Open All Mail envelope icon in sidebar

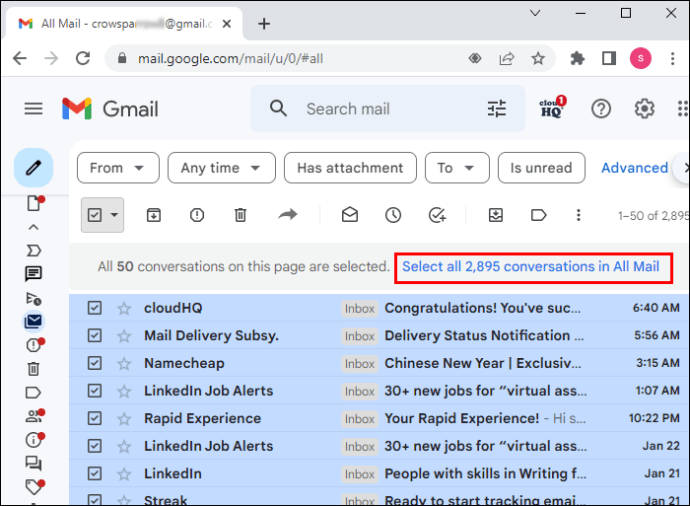coord(33,321)
